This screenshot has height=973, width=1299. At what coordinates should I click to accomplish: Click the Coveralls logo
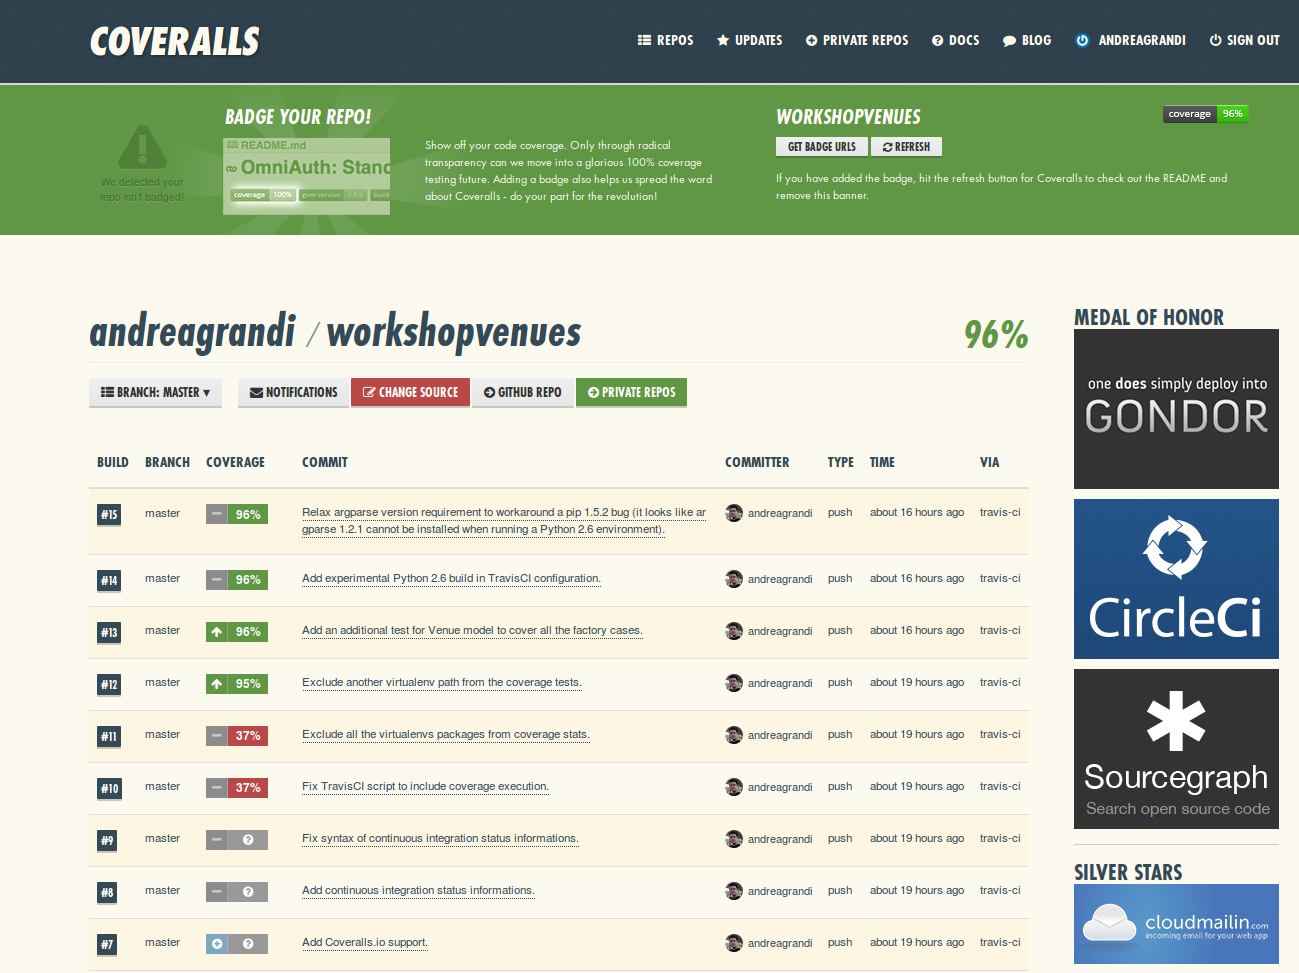(175, 41)
